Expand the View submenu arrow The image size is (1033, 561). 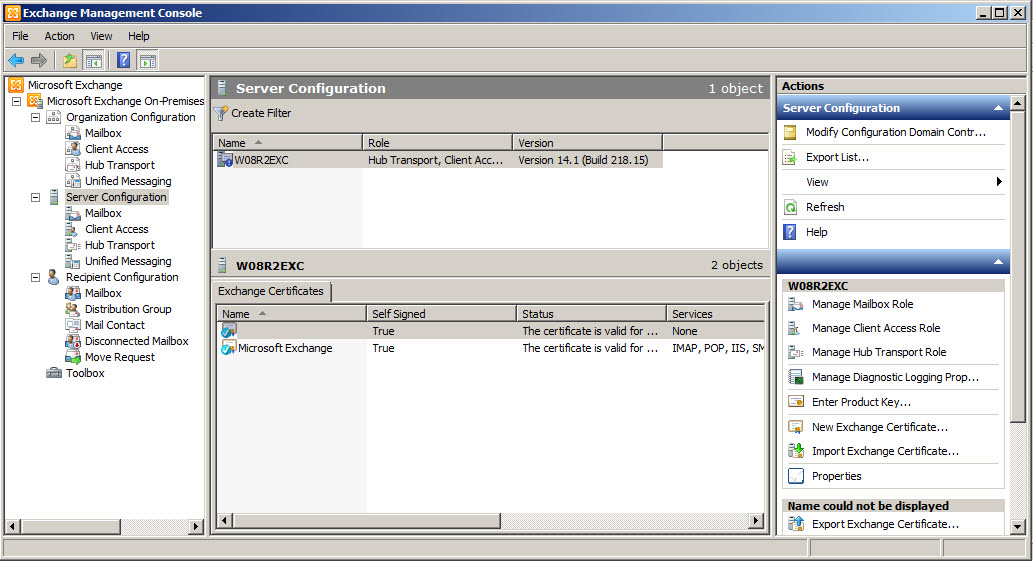[x=999, y=182]
